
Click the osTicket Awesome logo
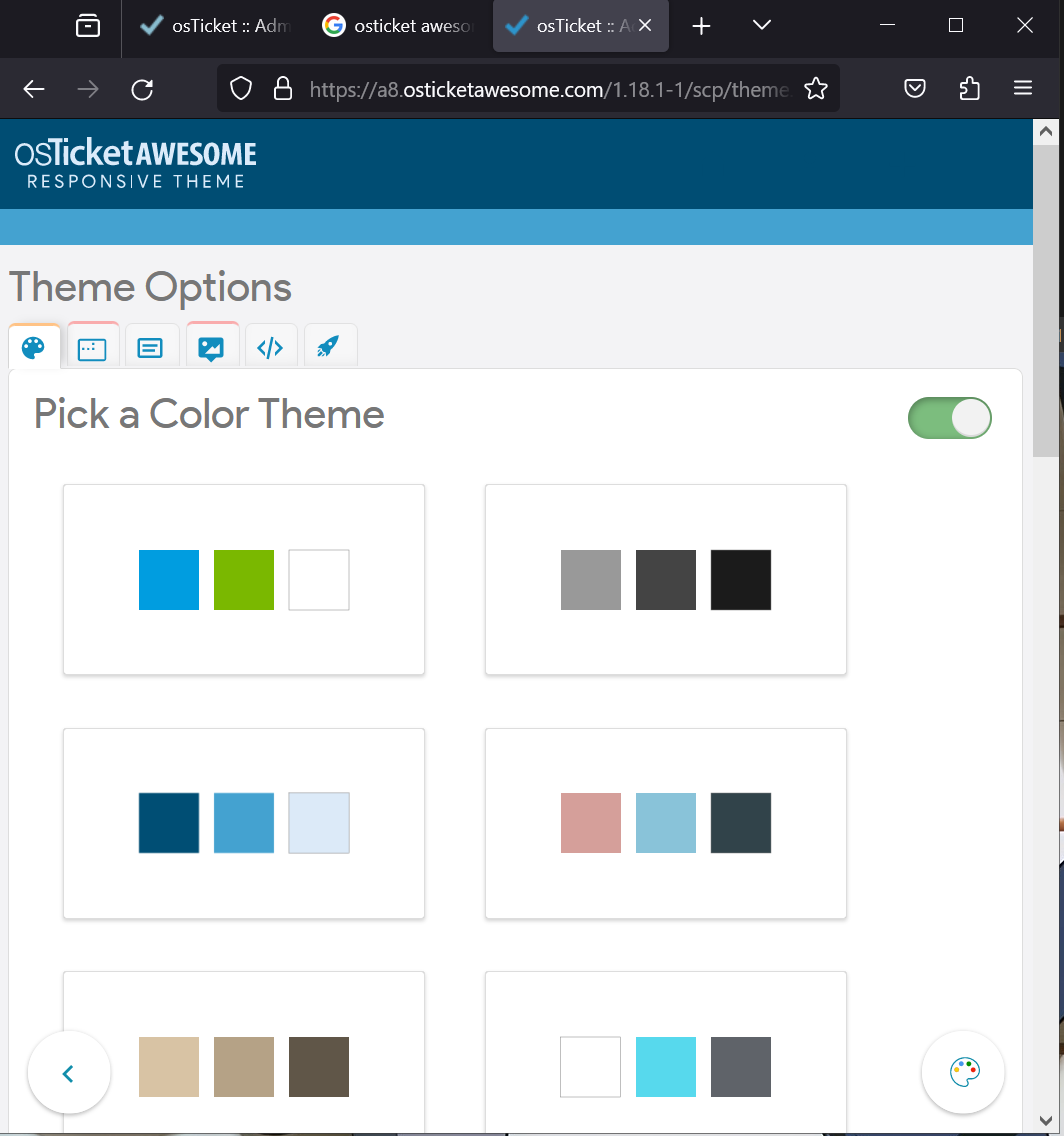click(x=135, y=165)
